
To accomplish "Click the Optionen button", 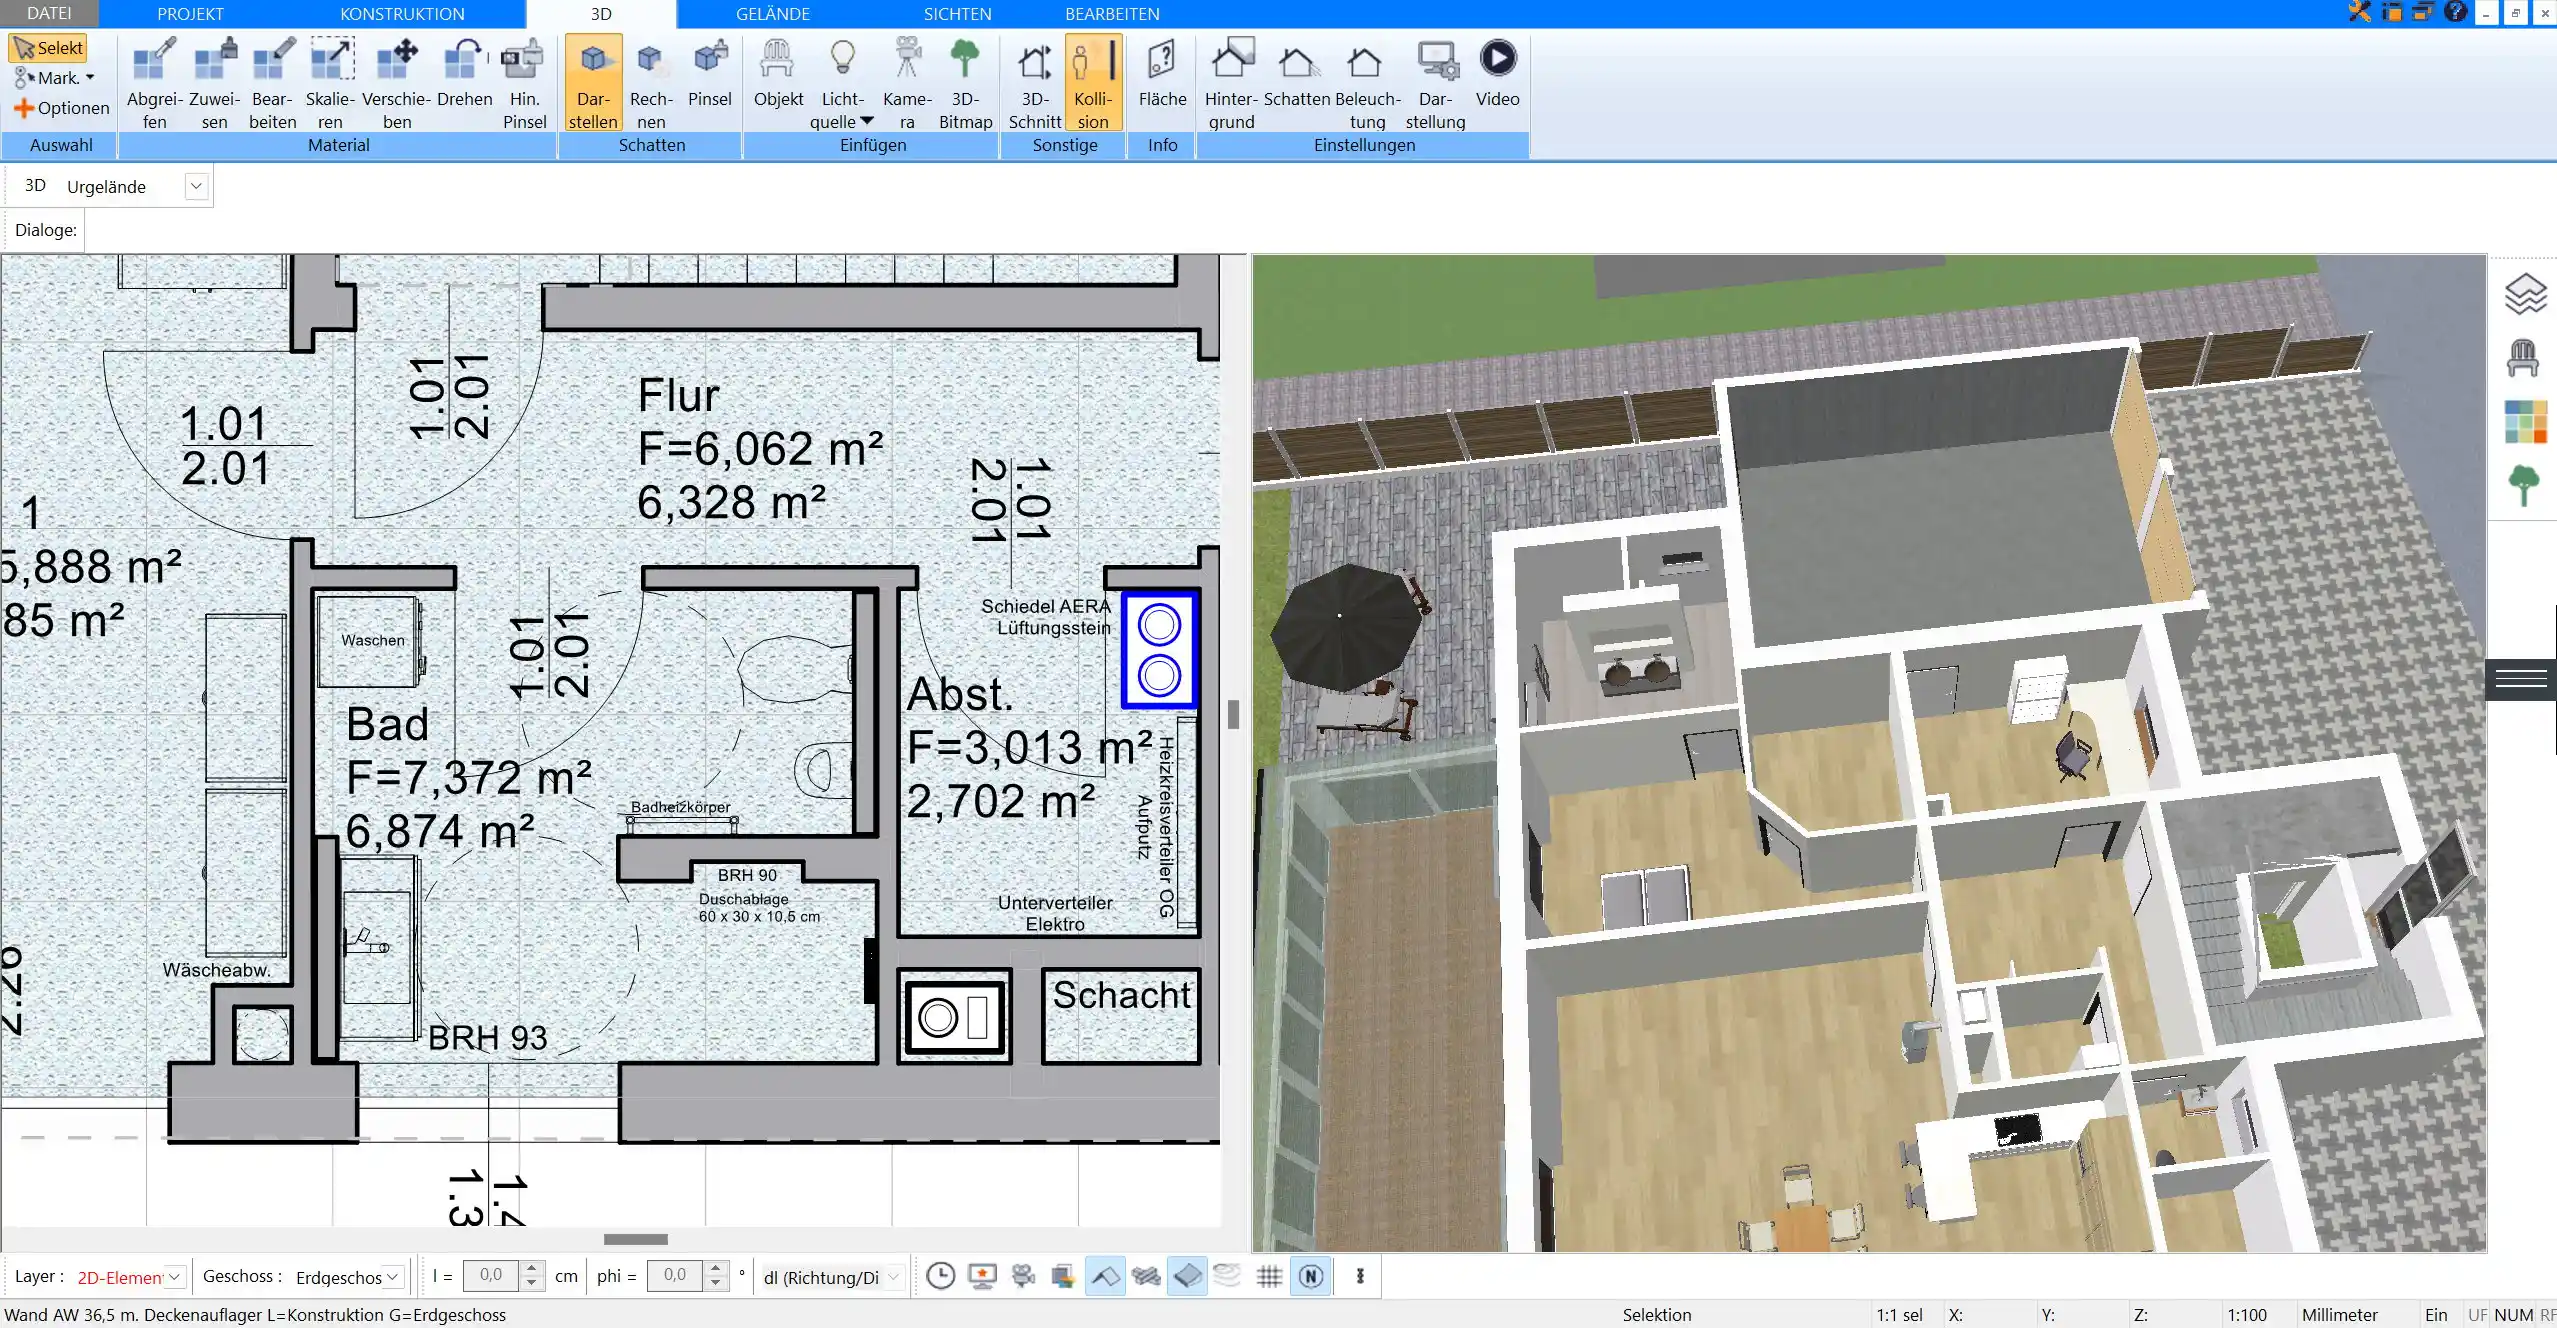I will (x=60, y=107).
